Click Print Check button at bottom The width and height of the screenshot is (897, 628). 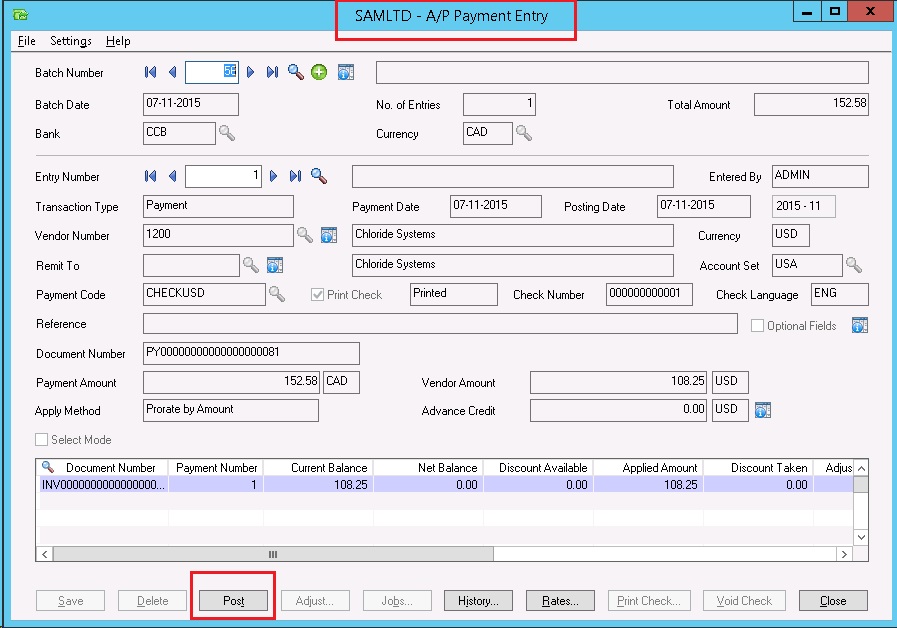[x=649, y=601]
